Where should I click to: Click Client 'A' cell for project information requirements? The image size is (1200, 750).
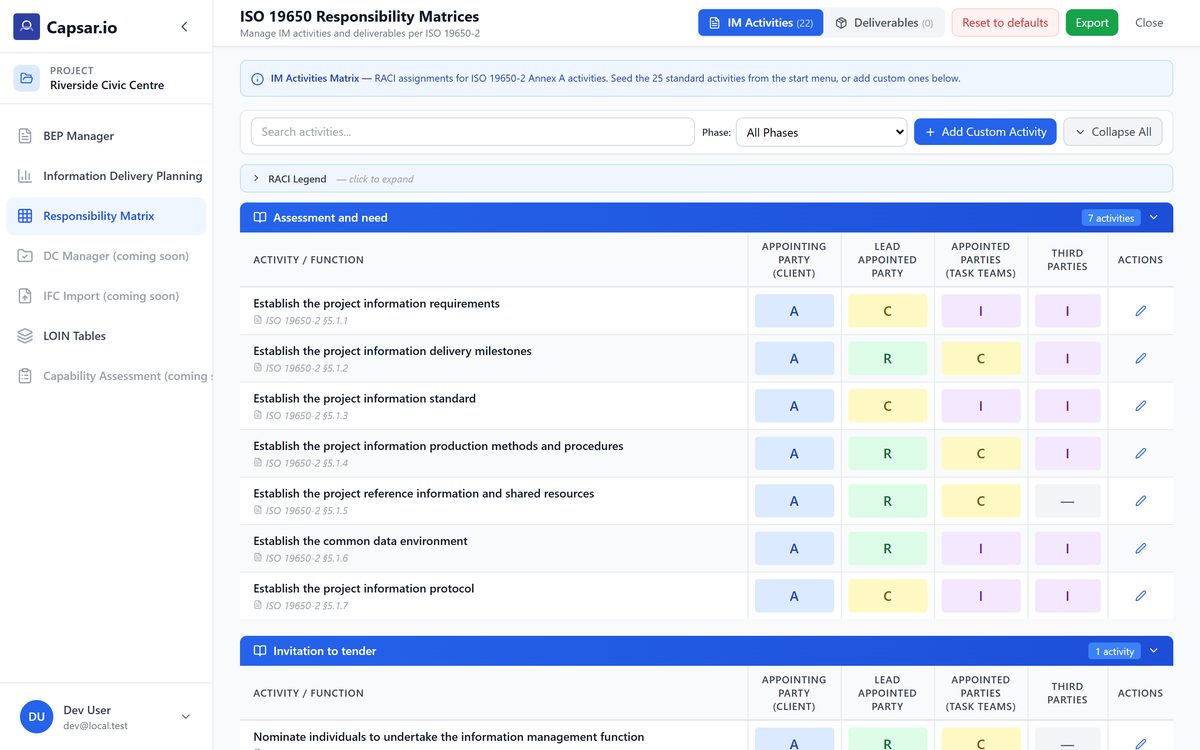tap(794, 311)
